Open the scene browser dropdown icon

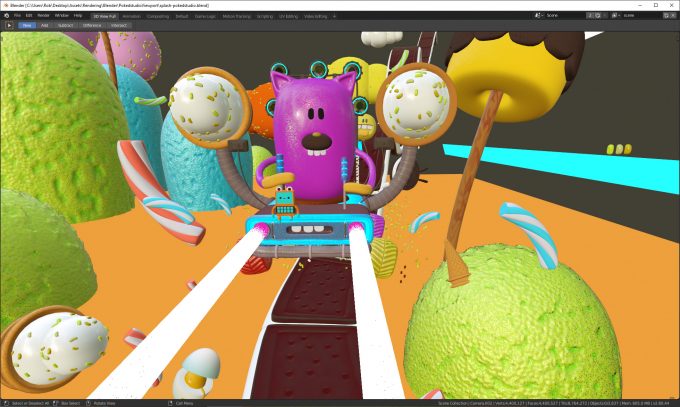tap(539, 15)
